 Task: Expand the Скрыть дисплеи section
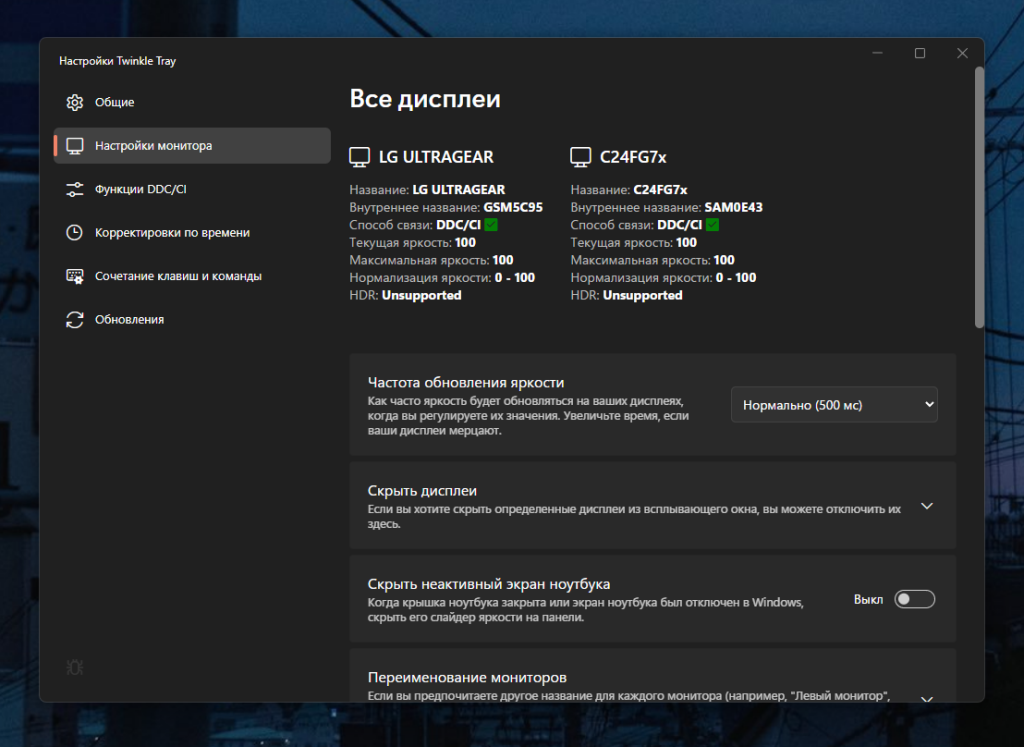pos(926,506)
